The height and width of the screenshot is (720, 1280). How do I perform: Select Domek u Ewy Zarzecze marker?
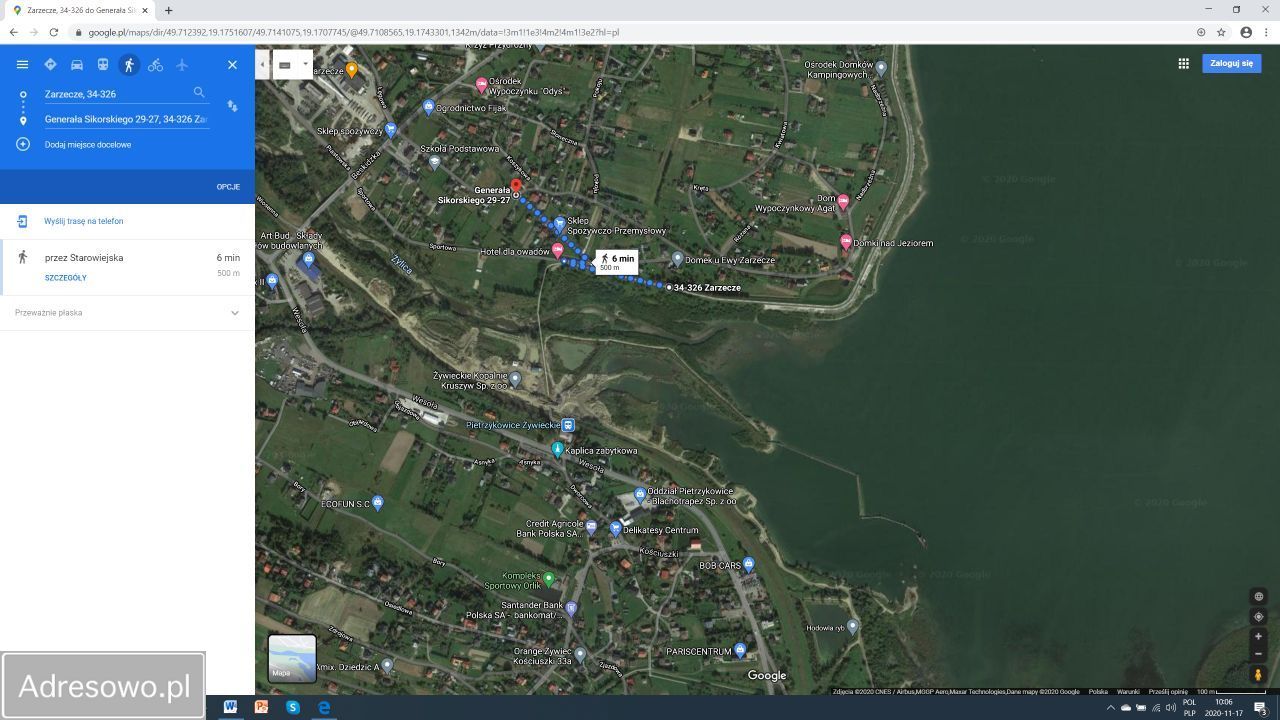click(677, 259)
